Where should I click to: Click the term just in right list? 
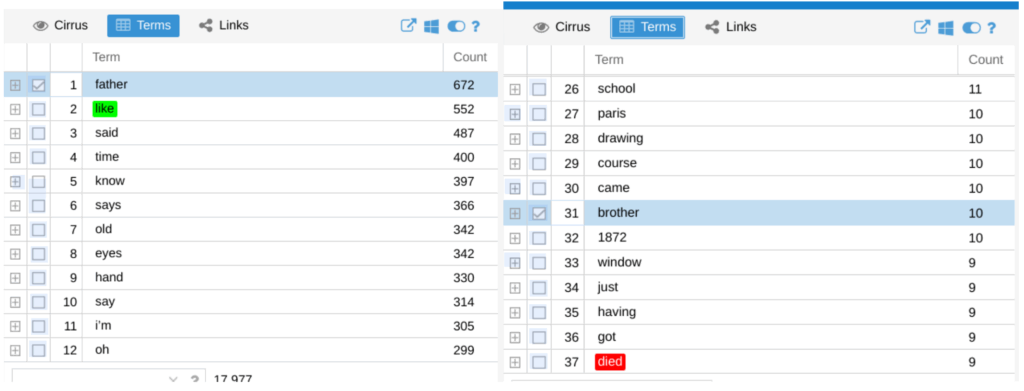pyautogui.click(x=607, y=287)
